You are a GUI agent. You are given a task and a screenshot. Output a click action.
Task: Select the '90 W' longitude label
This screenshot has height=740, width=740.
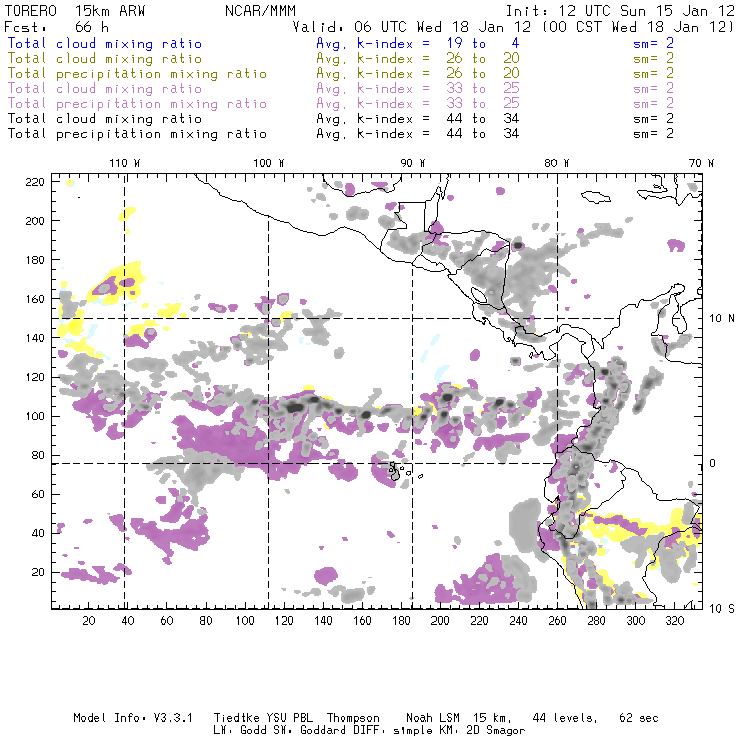click(x=413, y=163)
